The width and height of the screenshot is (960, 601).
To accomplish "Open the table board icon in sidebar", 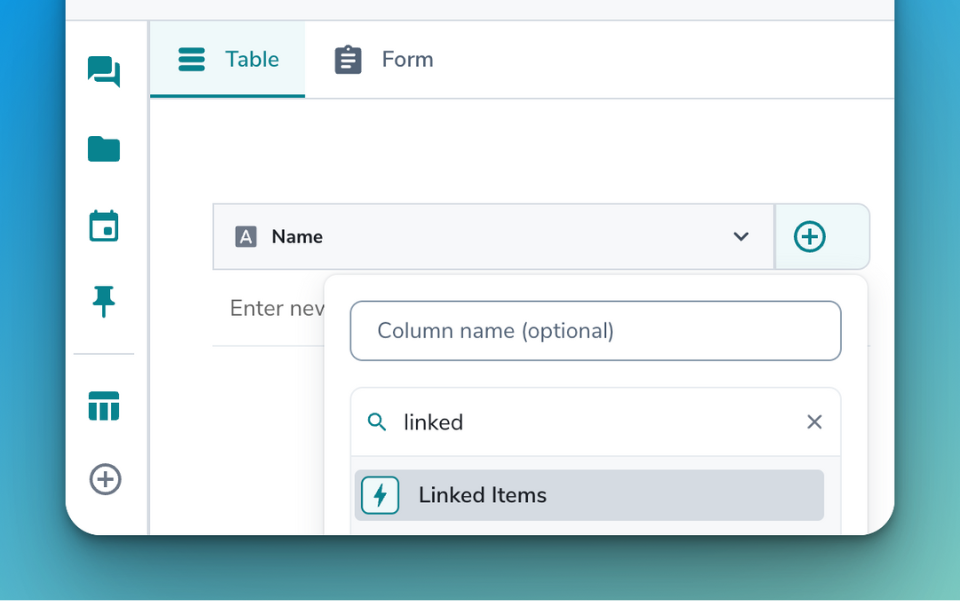I will tap(103, 406).
